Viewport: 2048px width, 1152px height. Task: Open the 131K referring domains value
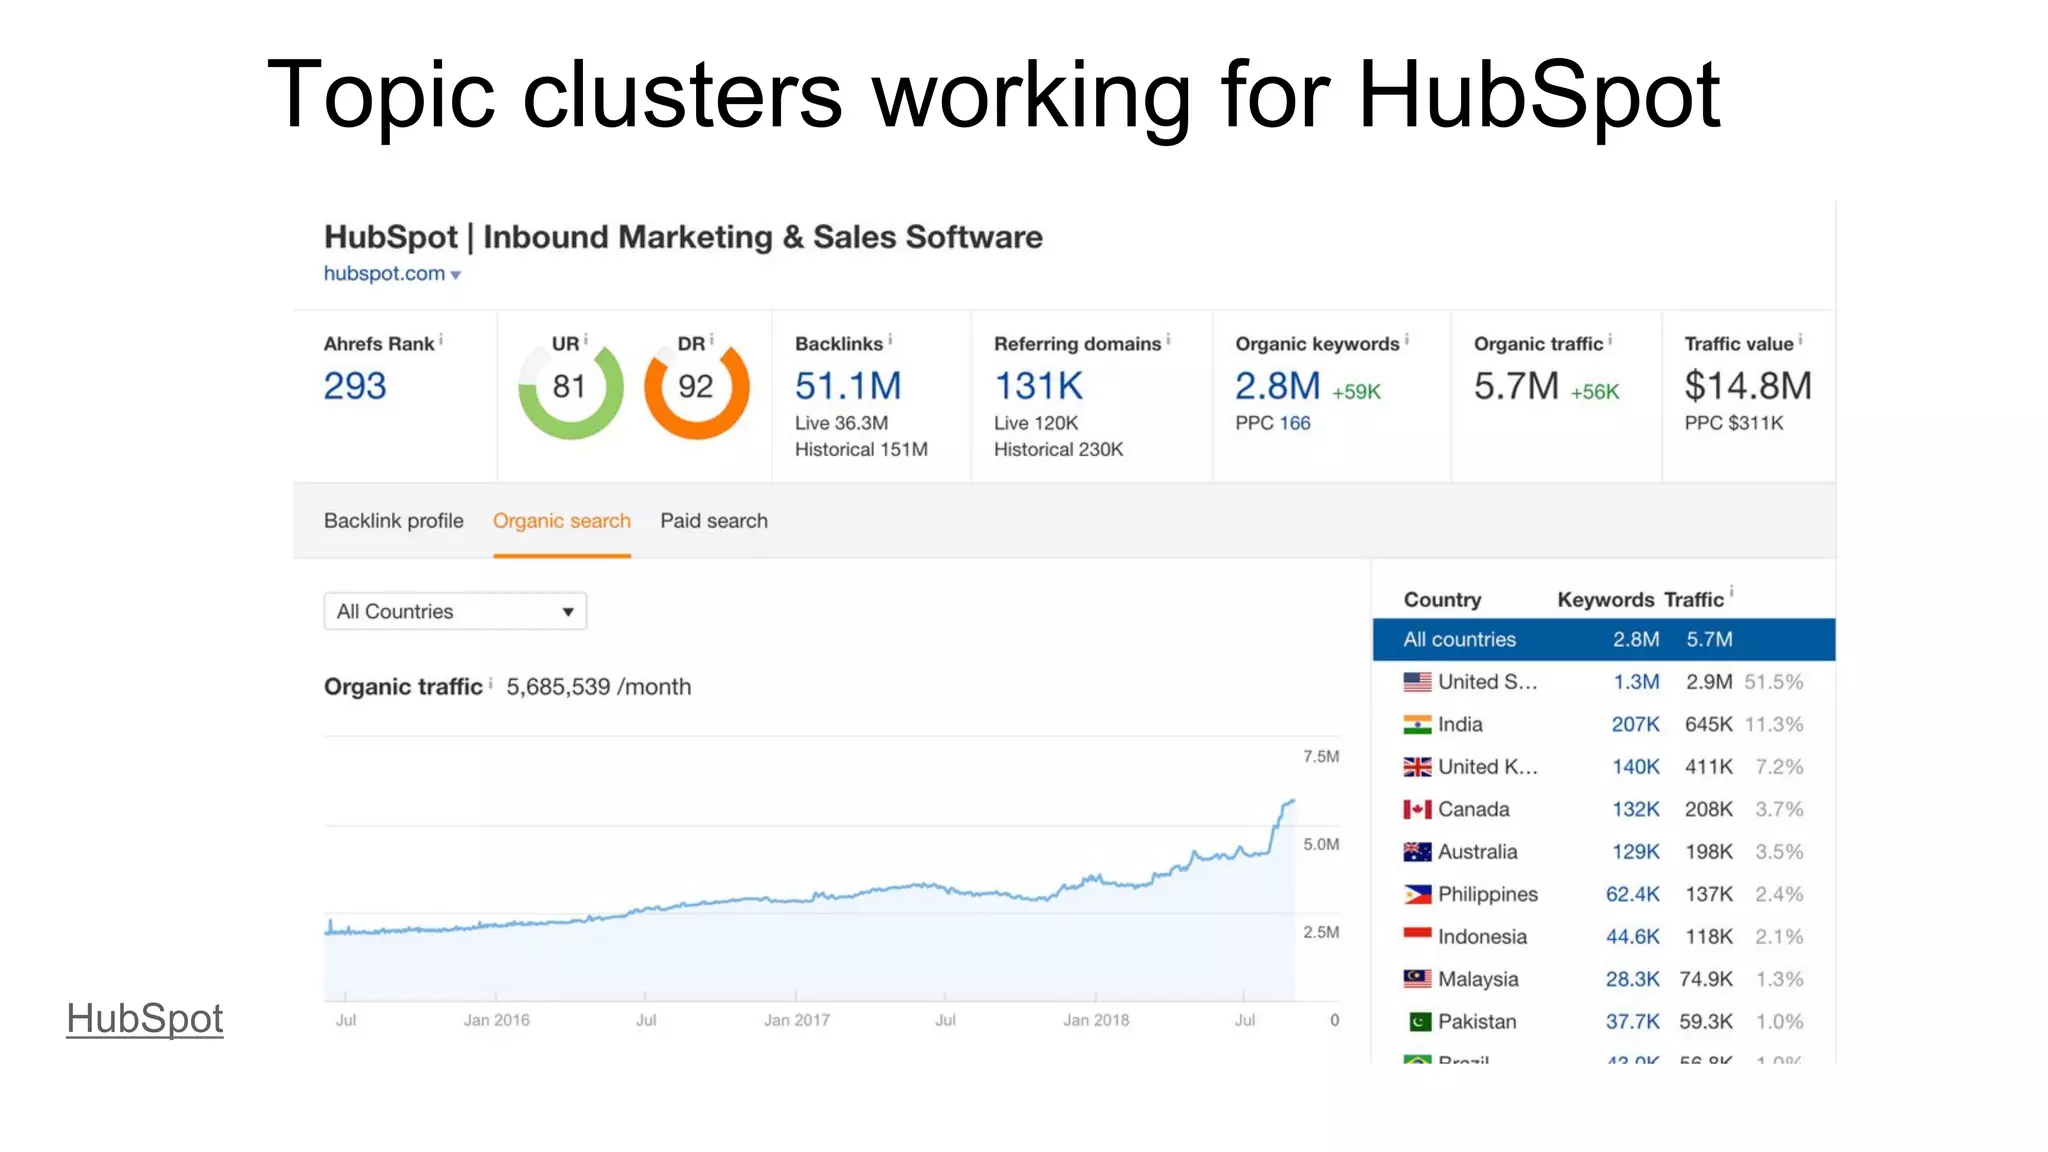pos(1038,386)
